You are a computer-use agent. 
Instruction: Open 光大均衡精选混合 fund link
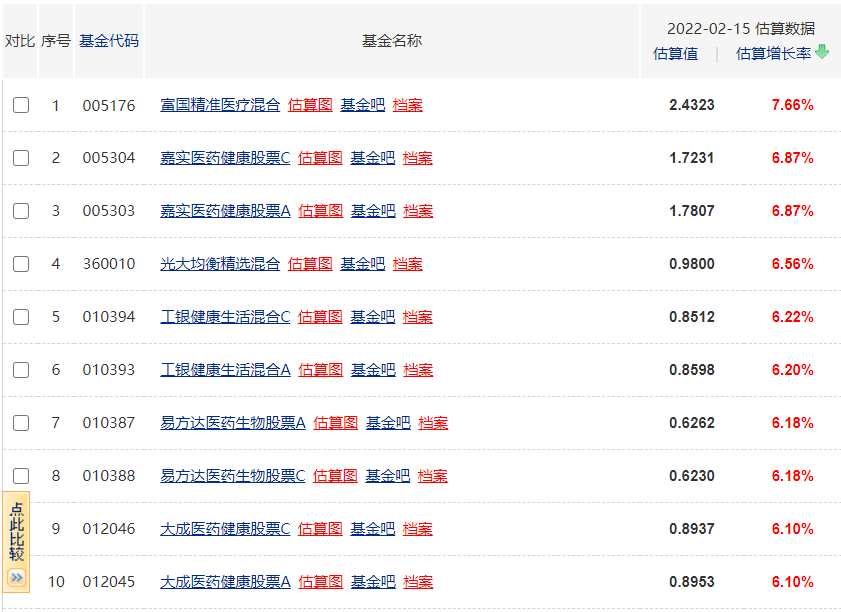[220, 264]
